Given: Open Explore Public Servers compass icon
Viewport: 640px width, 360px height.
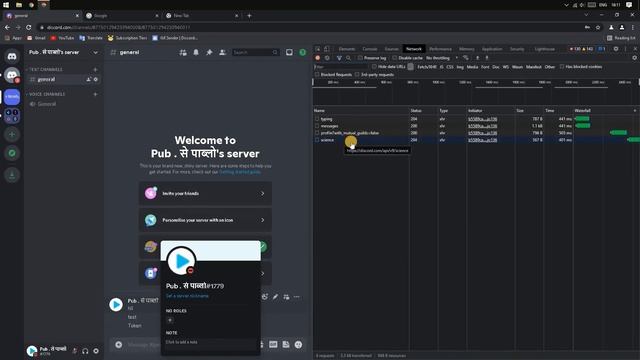Looking at the screenshot, I should pos(12,153).
